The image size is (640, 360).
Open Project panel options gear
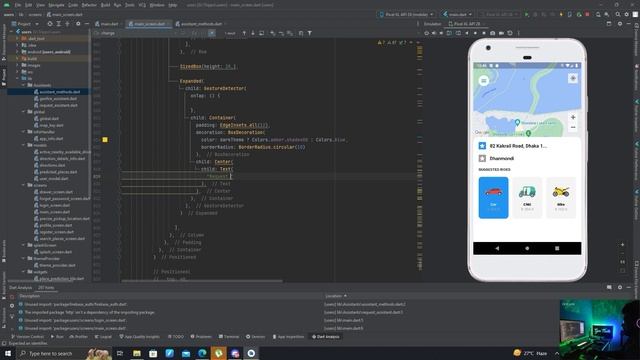click(x=78, y=24)
